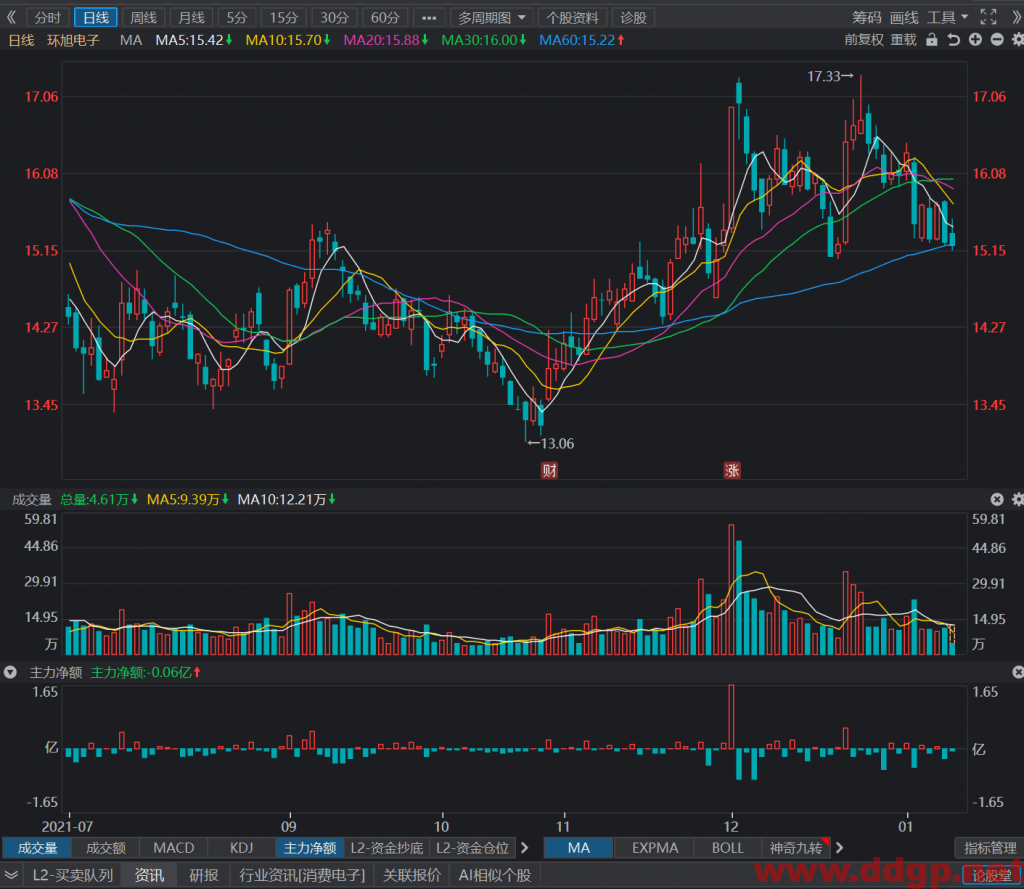Zoom out chart with minus icon

click(x=997, y=40)
